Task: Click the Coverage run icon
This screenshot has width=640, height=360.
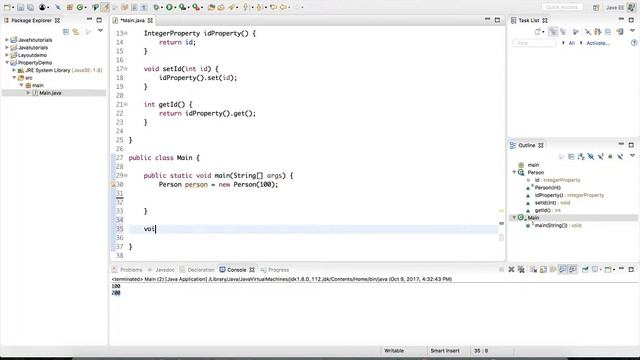Action: (x=182, y=7)
